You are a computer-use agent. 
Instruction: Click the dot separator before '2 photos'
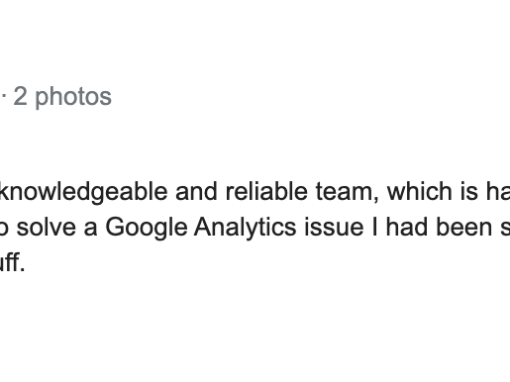4,96
